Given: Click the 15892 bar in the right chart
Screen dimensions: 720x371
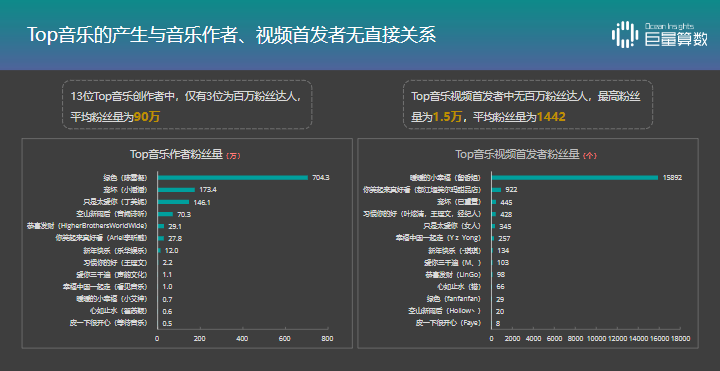Looking at the screenshot, I should point(575,178).
